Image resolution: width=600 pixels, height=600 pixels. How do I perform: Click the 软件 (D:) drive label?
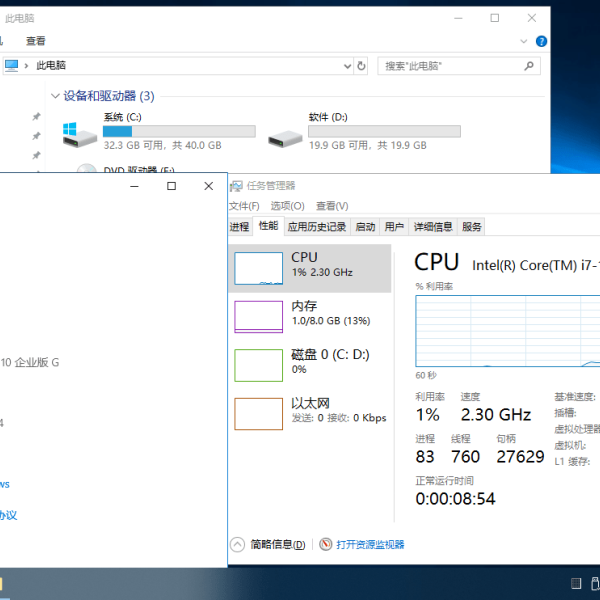[x=328, y=117]
